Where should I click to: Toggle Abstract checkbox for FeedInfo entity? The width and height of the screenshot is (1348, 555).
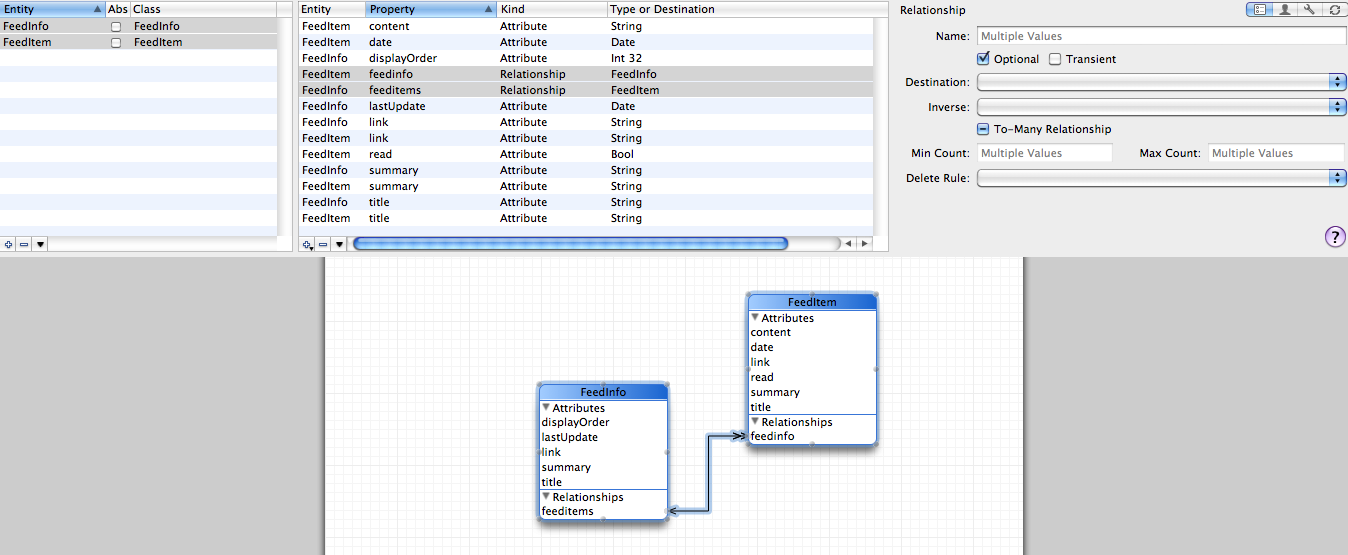[117, 26]
